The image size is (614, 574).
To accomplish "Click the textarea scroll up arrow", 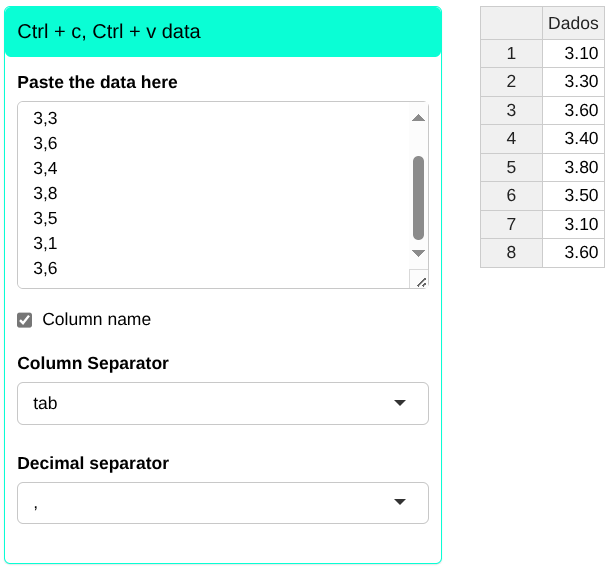I will (418, 118).
